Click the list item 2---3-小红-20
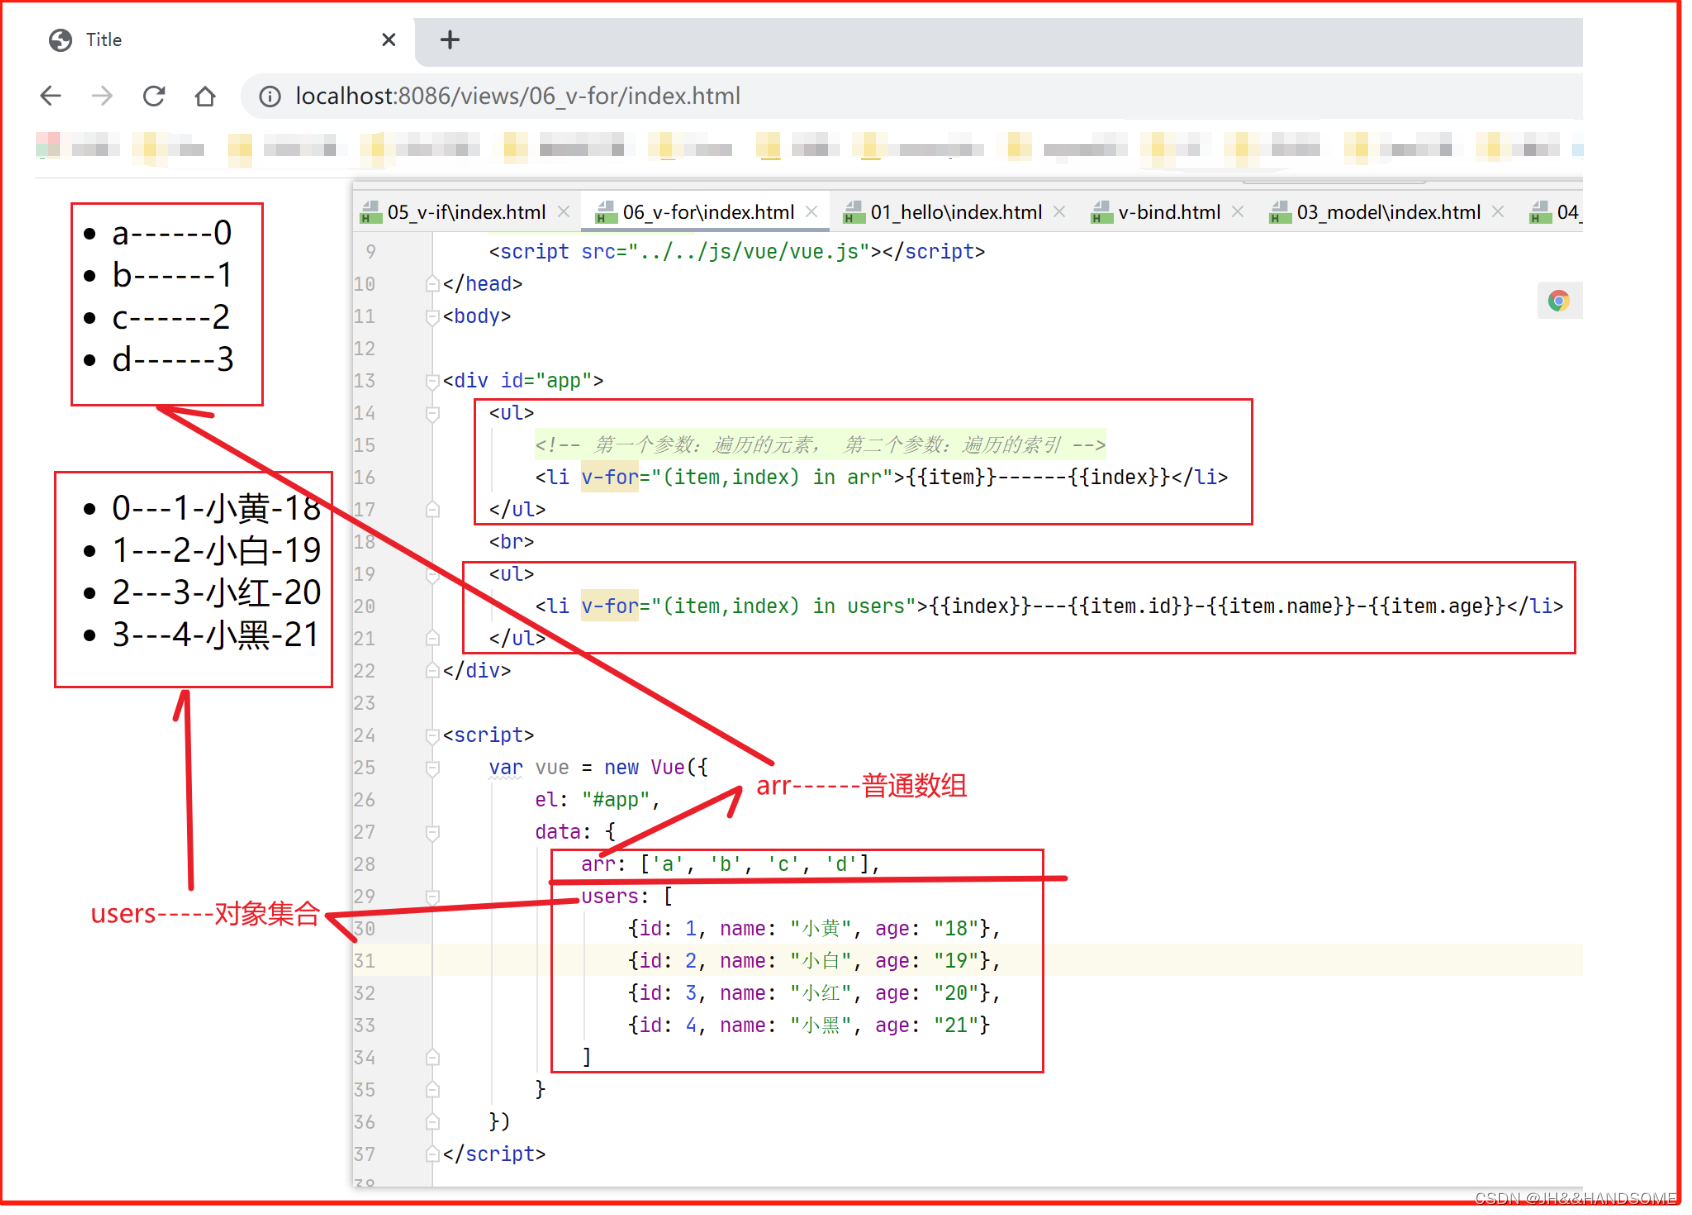The width and height of the screenshot is (1692, 1215). [x=216, y=592]
